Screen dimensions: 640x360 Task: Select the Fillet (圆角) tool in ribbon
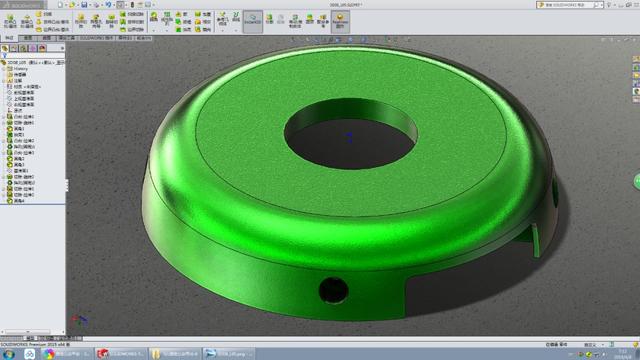(x=154, y=17)
